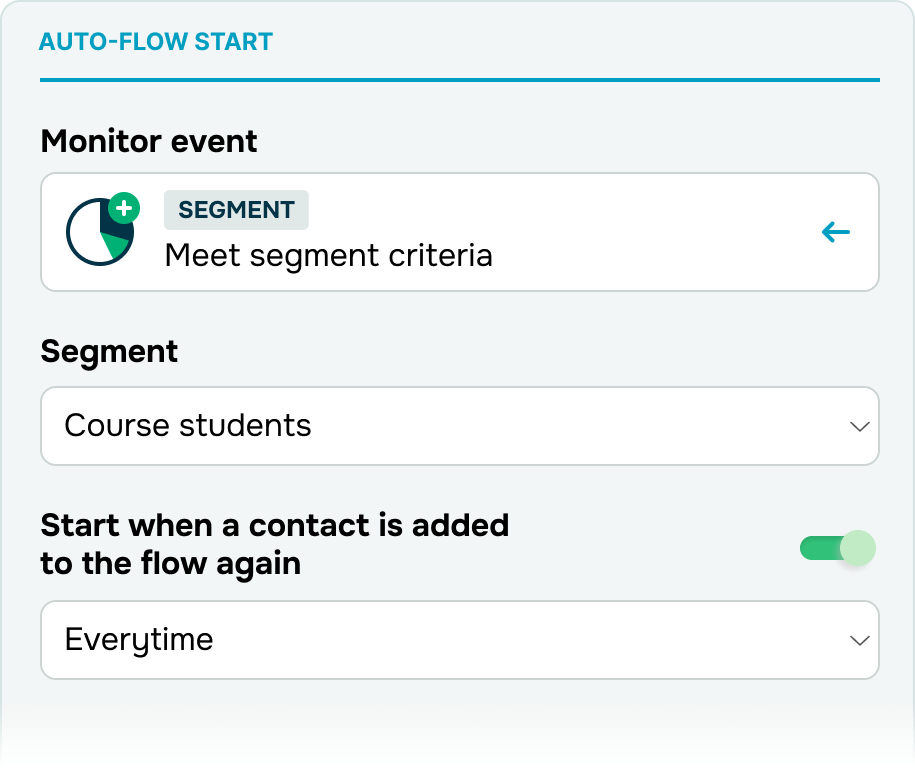Screen dimensions: 915x784
Task: Click the chevron in the Segment selector
Action: pyautogui.click(x=860, y=426)
